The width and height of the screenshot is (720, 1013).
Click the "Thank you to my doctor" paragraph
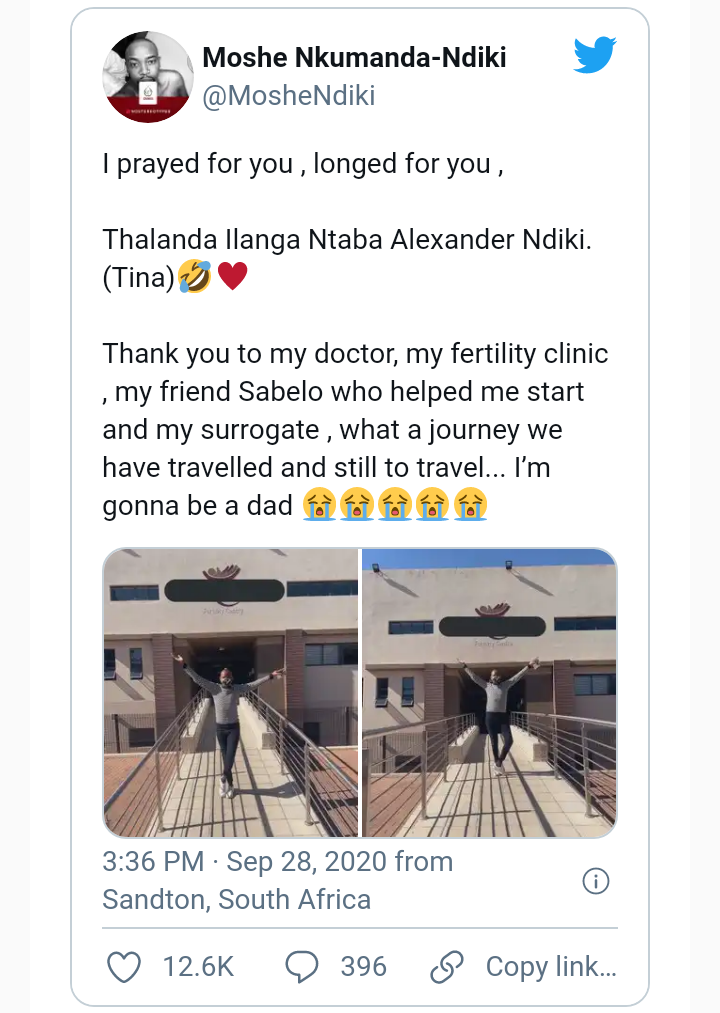[x=355, y=430]
